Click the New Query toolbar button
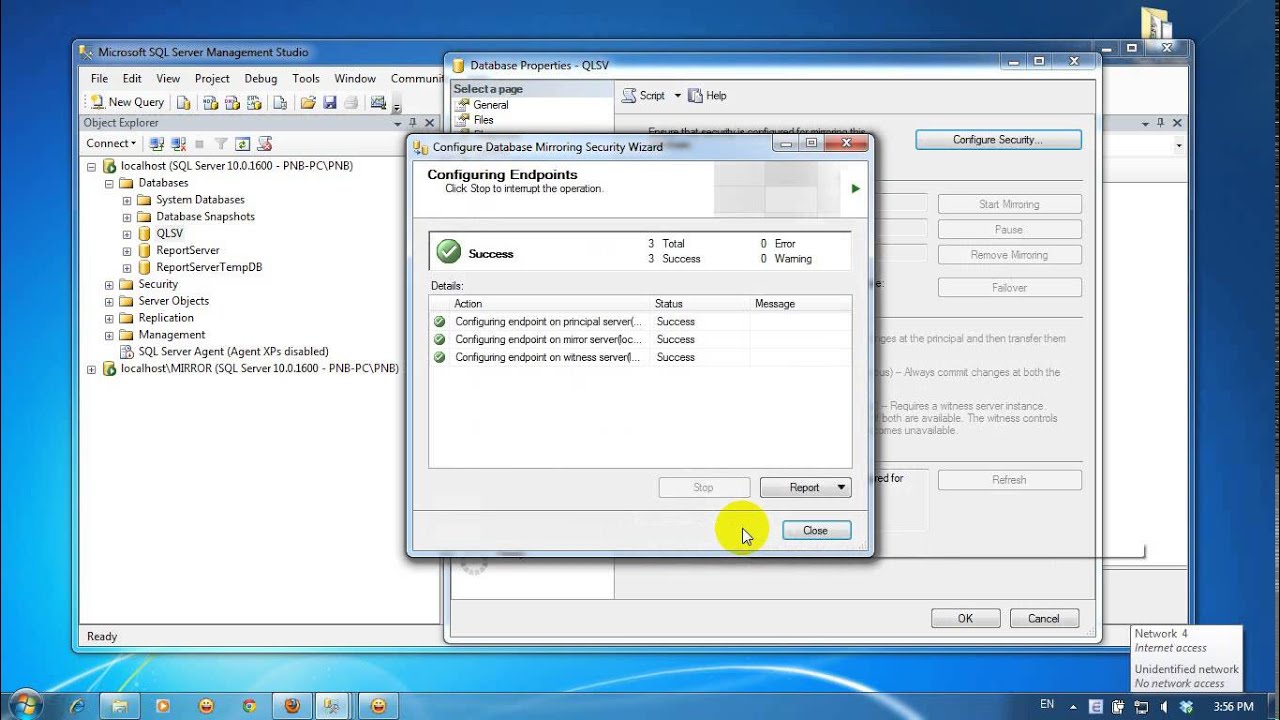 (127, 102)
